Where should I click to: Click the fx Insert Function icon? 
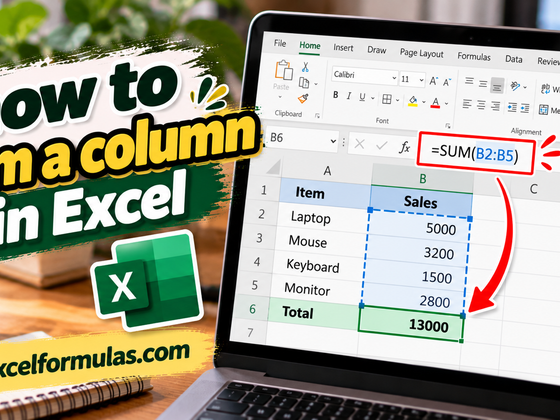tap(404, 147)
